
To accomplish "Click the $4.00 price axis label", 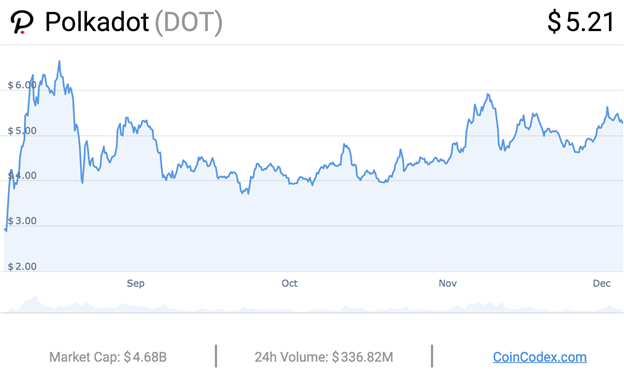I will point(22,176).
